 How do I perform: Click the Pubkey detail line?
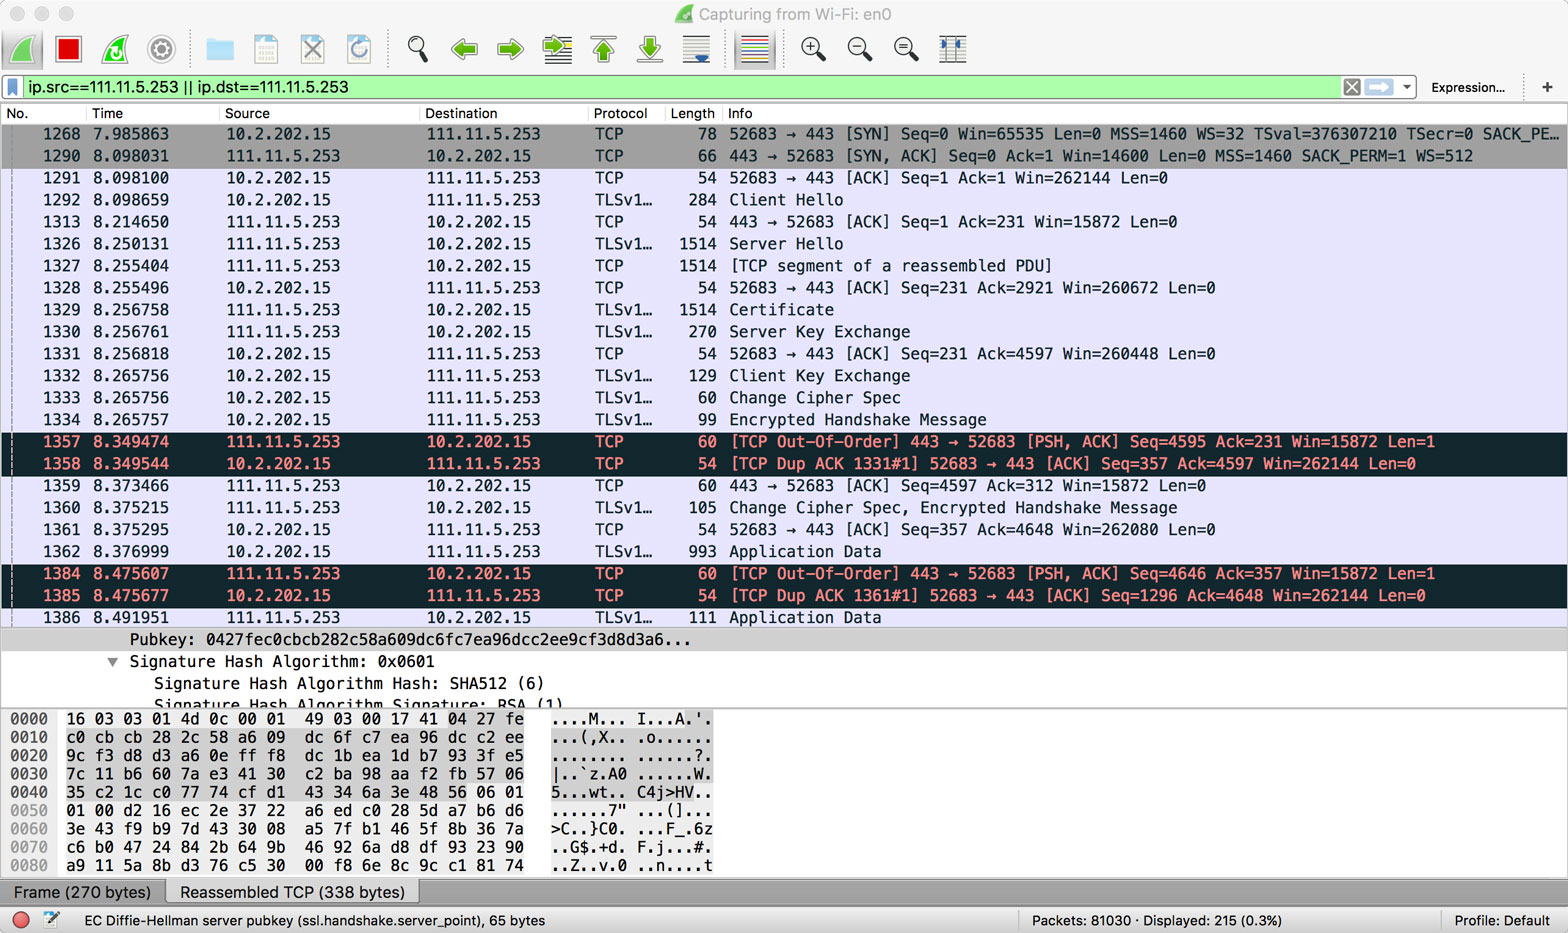784,640
